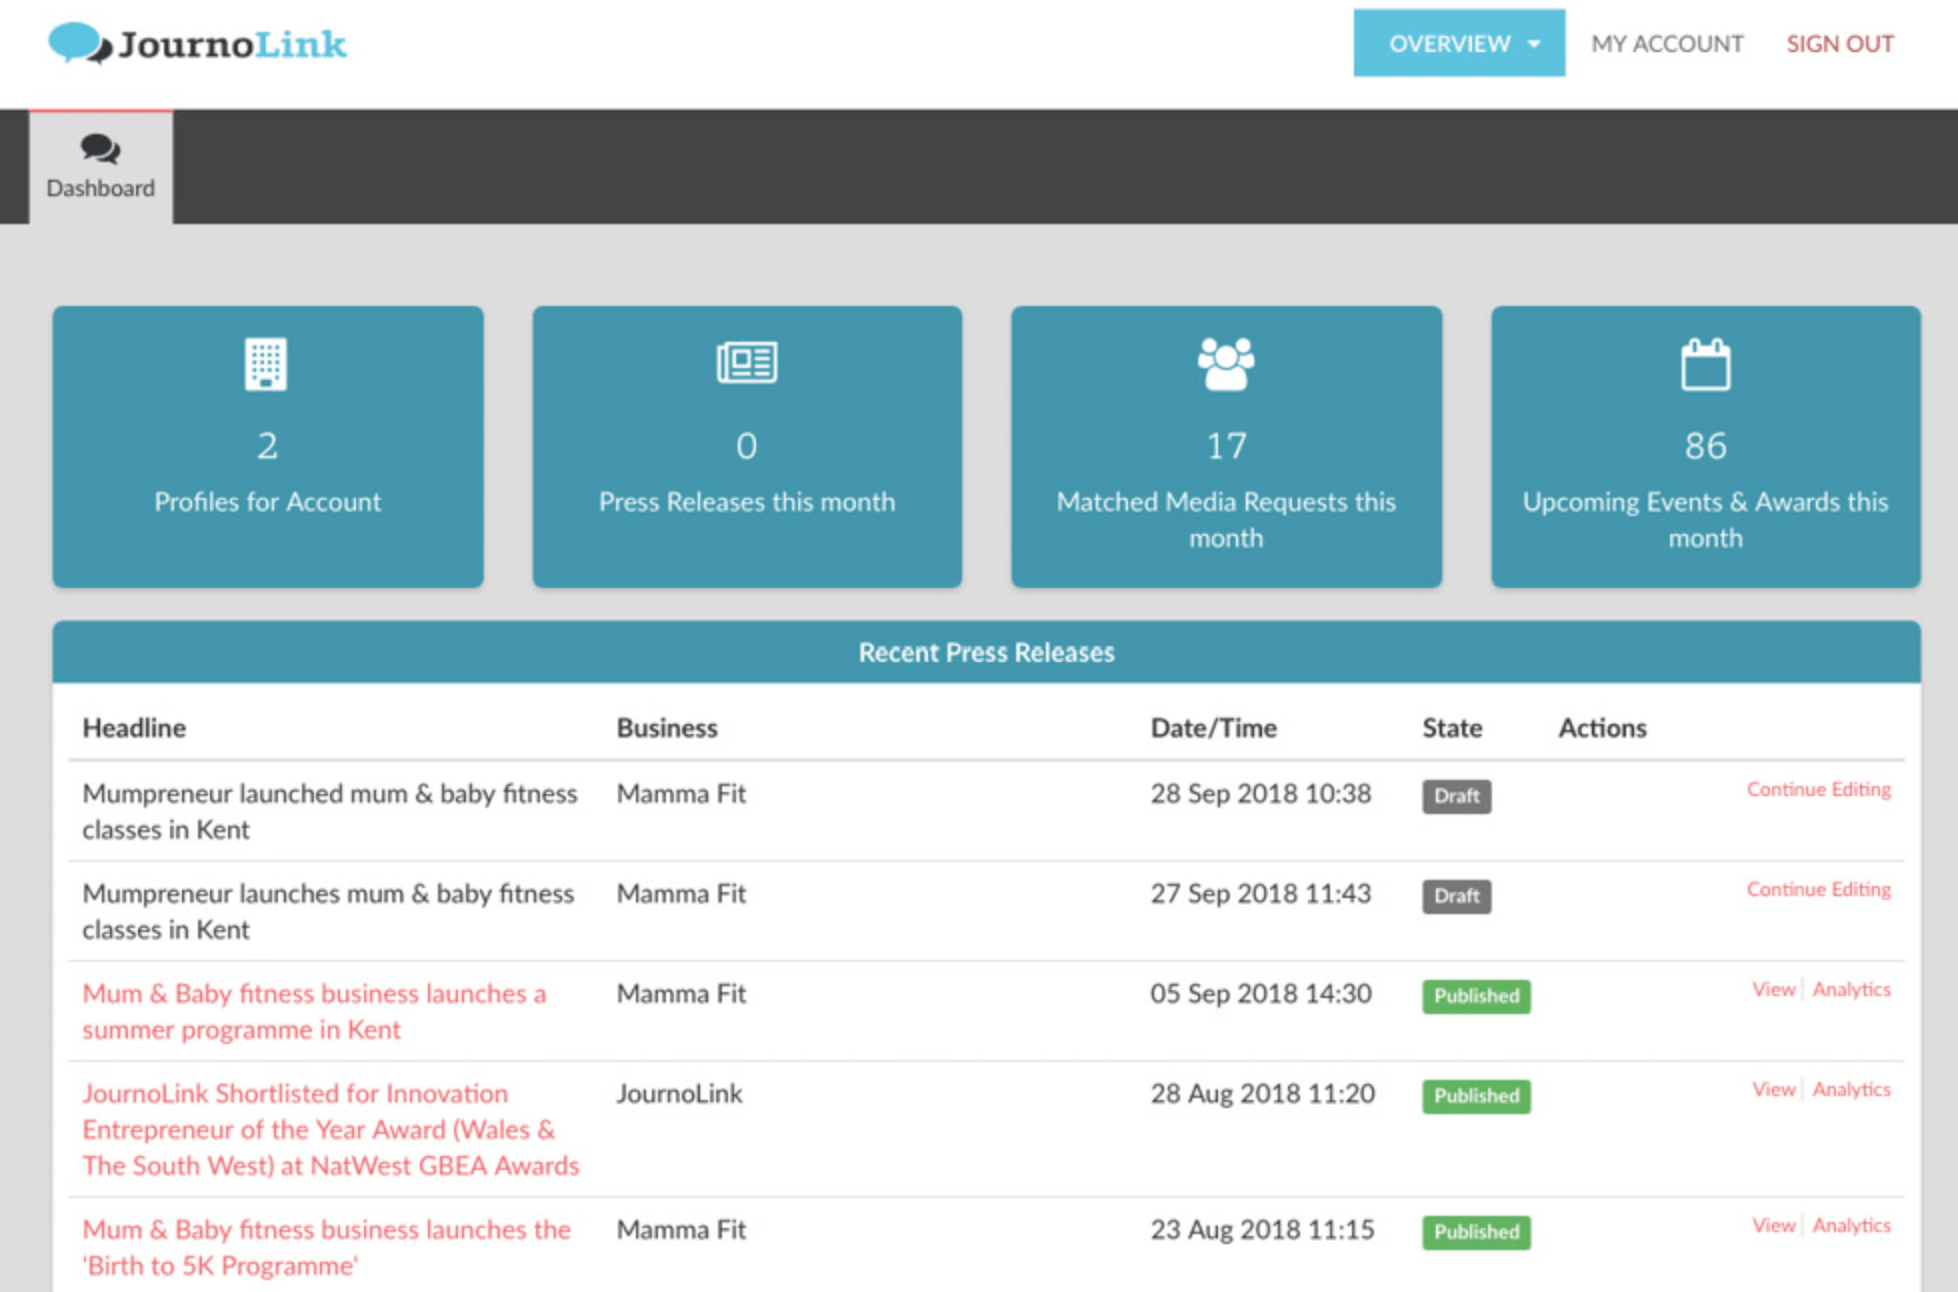Open the Profiles for Account card

(268, 446)
